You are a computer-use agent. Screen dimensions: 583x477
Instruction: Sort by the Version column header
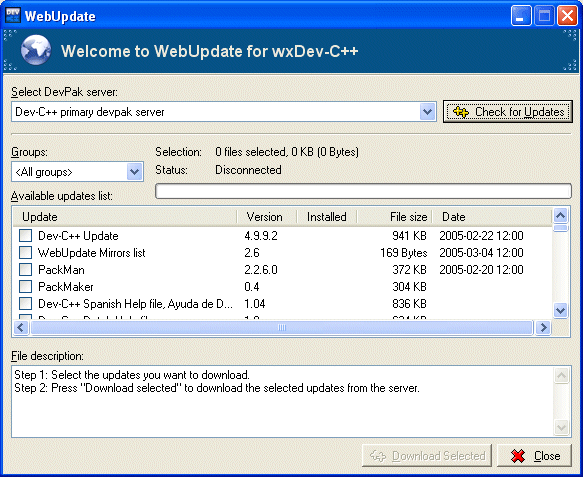pyautogui.click(x=267, y=217)
